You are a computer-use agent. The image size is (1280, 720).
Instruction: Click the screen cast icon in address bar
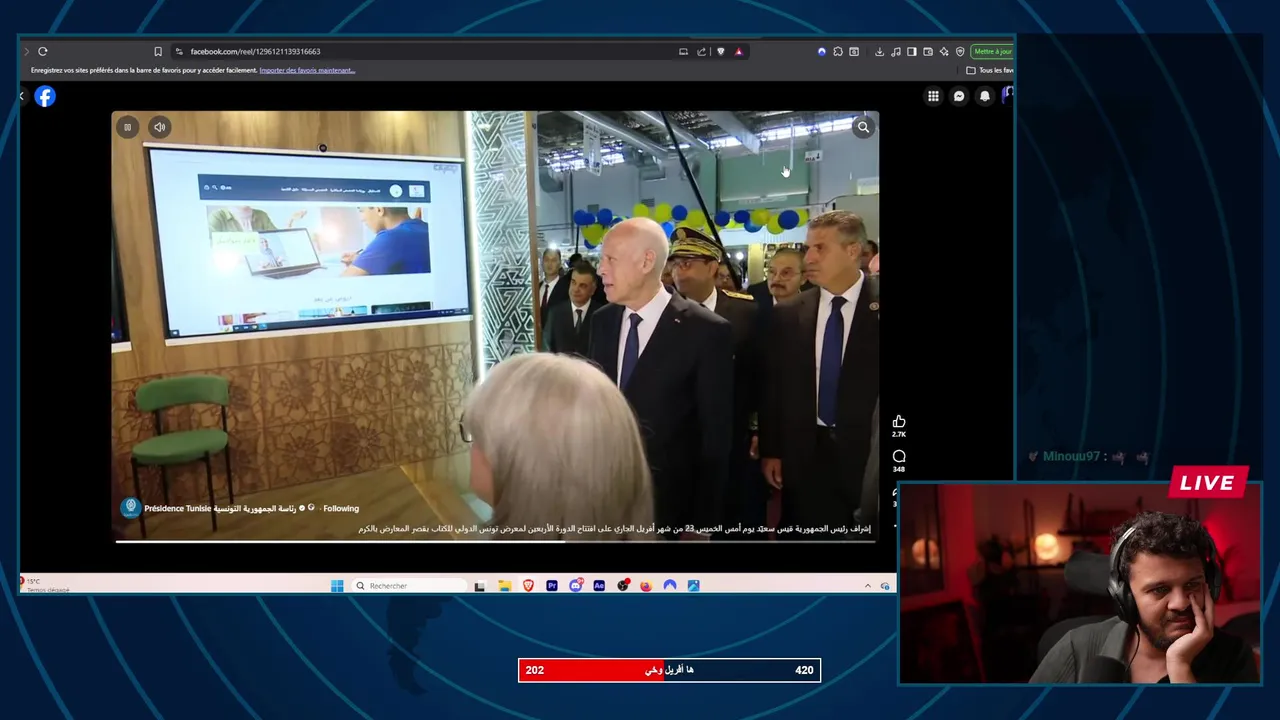pos(683,51)
